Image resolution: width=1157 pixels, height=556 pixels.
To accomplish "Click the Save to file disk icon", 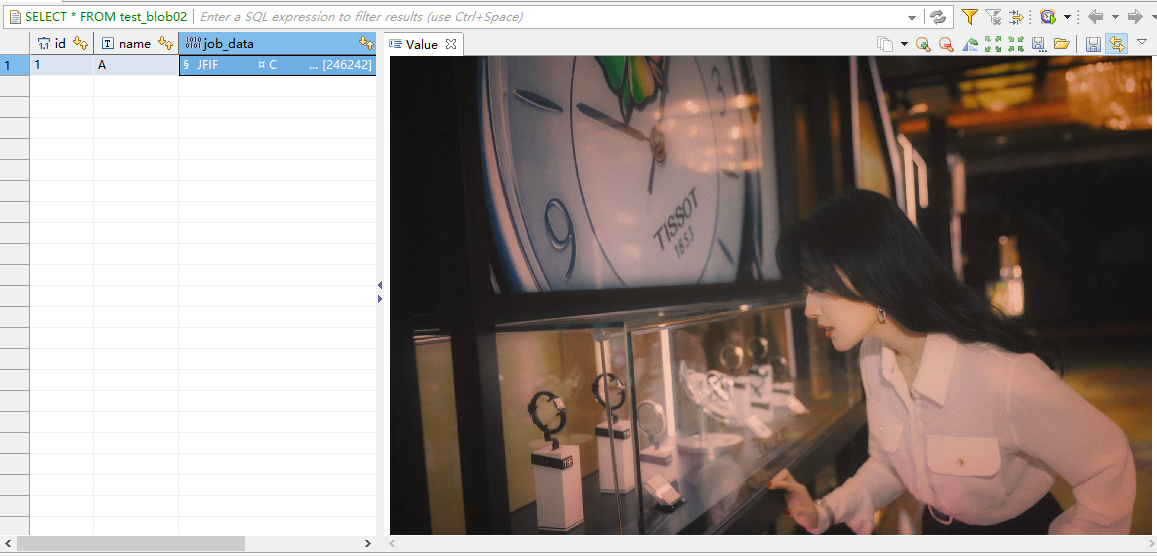I will click(x=1039, y=44).
